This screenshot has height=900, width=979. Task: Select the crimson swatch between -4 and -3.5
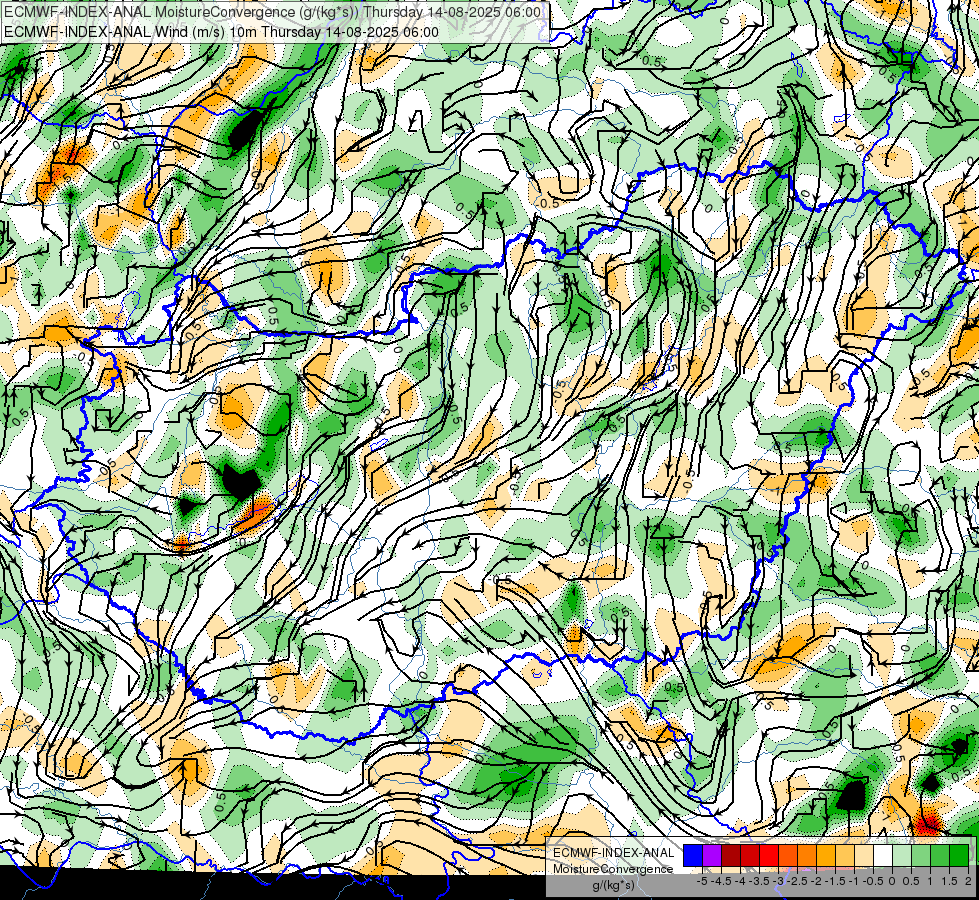[750, 855]
